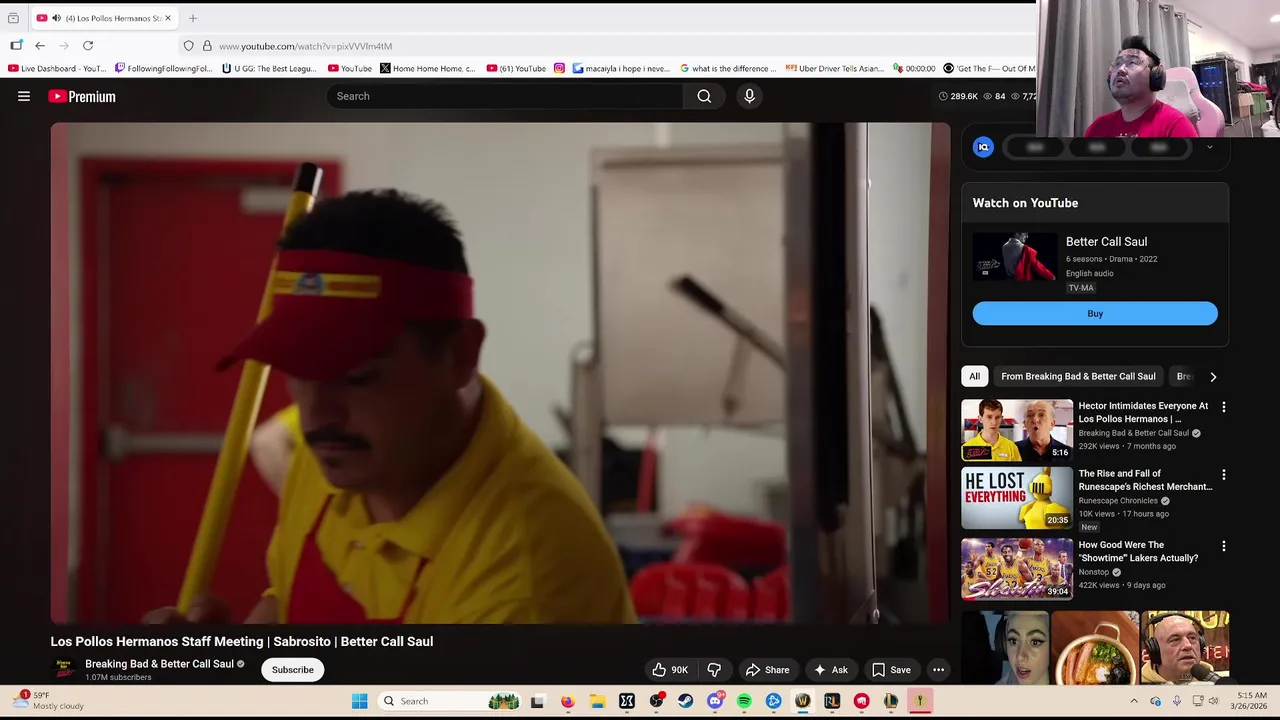View site security lock info
The image size is (1280, 720).
click(x=207, y=46)
